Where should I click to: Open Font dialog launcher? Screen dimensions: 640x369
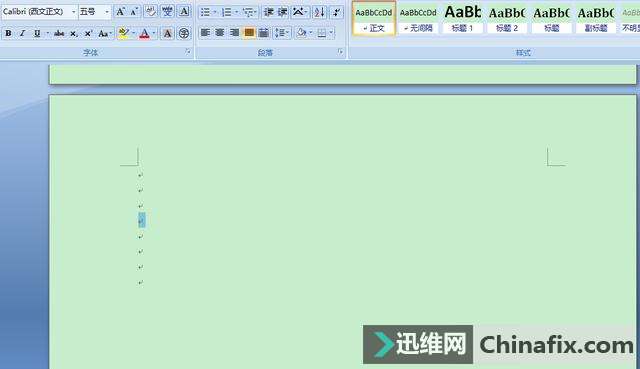[188, 51]
